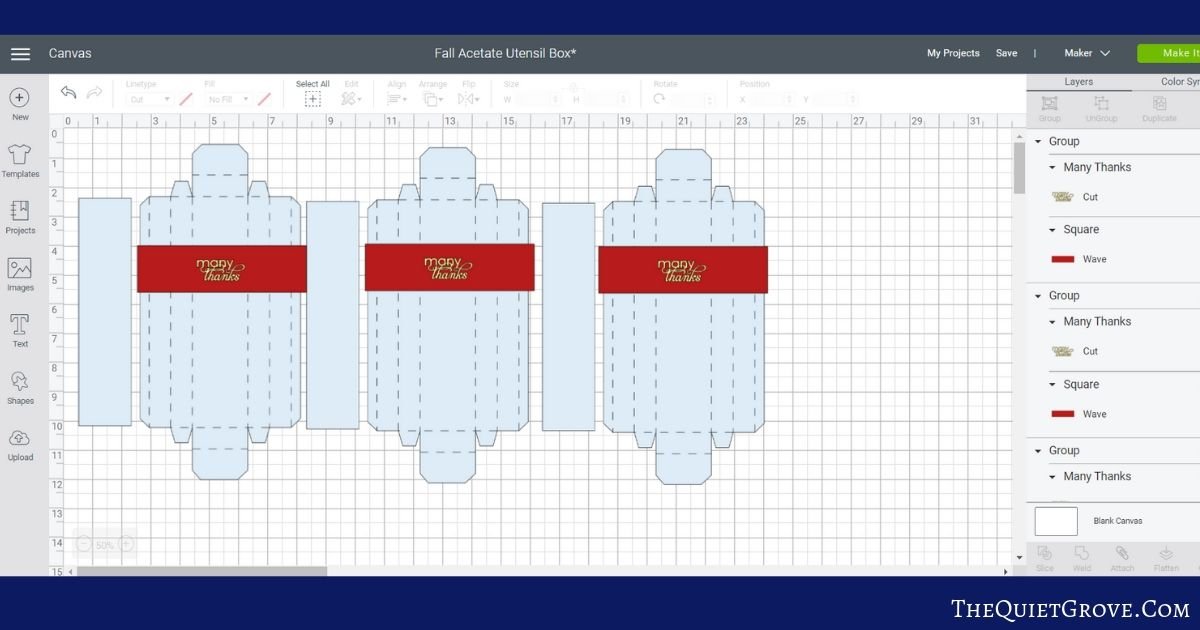The width and height of the screenshot is (1200, 630).
Task: Click the canvas vertical scrollbar
Action: click(1019, 167)
